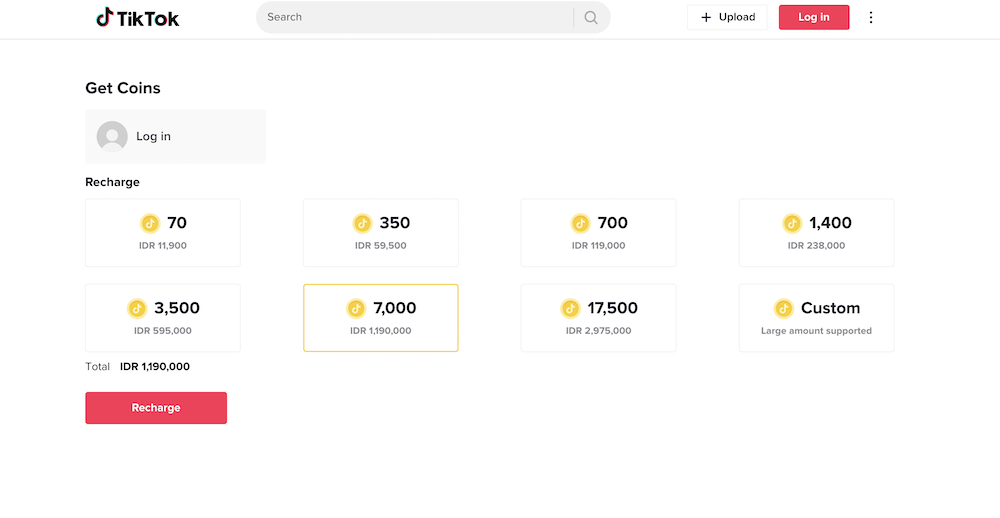This screenshot has width=1000, height=518.
Task: Click the Upload button in header
Action: [x=727, y=17]
